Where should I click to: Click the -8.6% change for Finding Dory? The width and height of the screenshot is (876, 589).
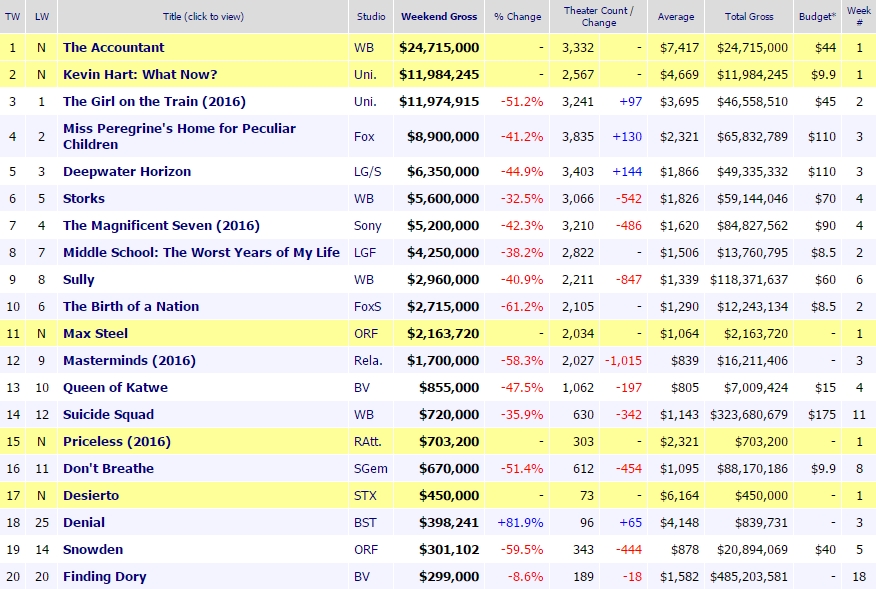click(525, 577)
